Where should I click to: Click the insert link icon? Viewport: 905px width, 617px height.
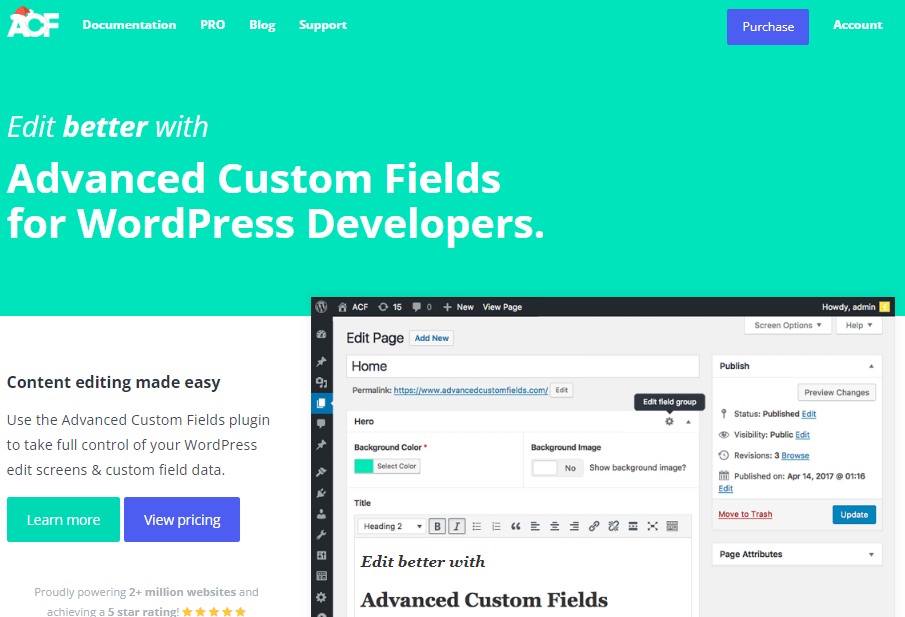coord(594,526)
